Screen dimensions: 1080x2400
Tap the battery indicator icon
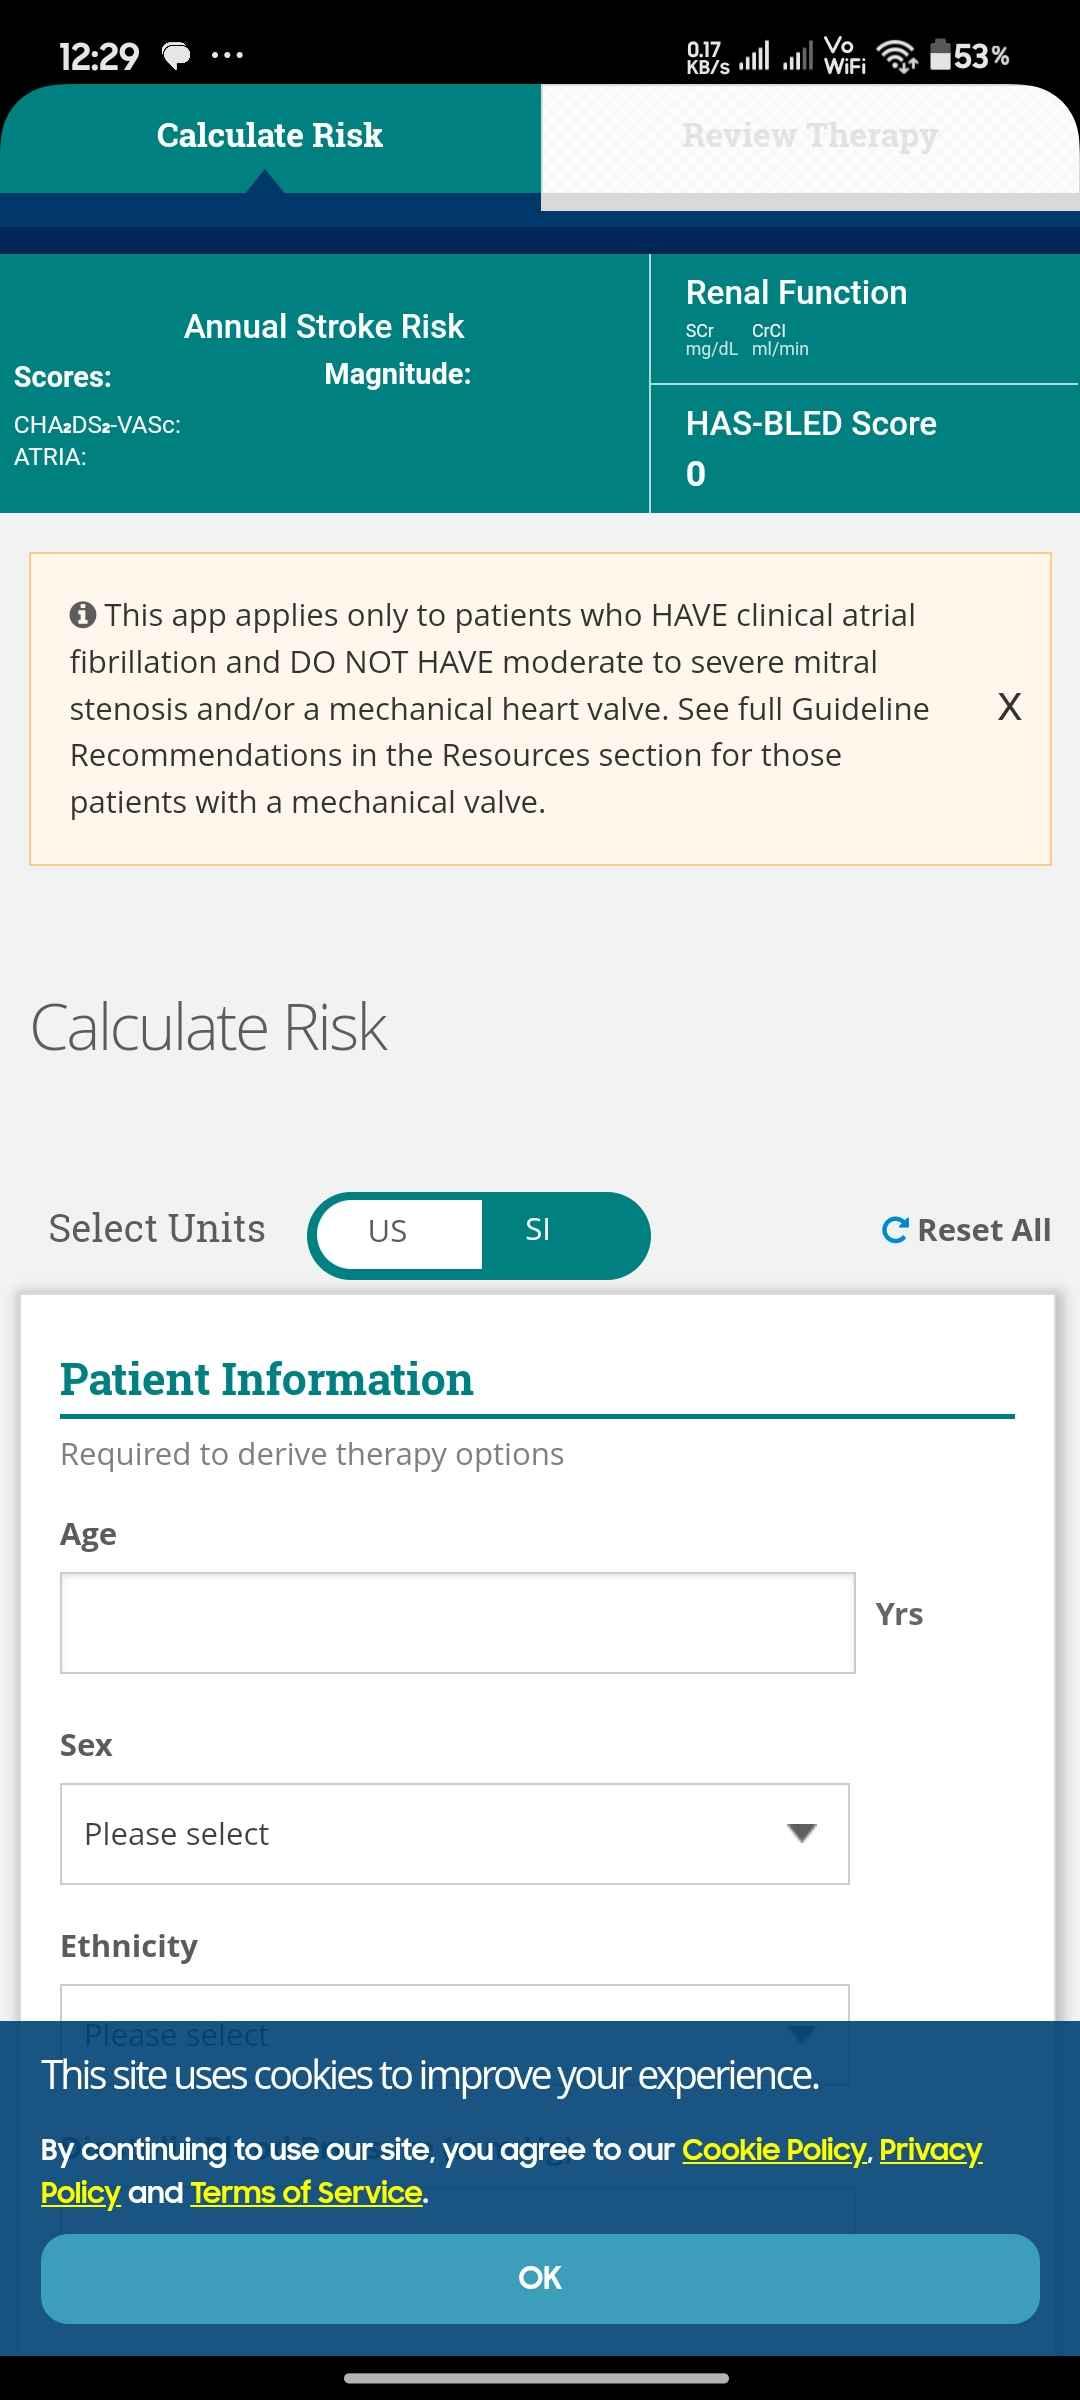tap(940, 55)
